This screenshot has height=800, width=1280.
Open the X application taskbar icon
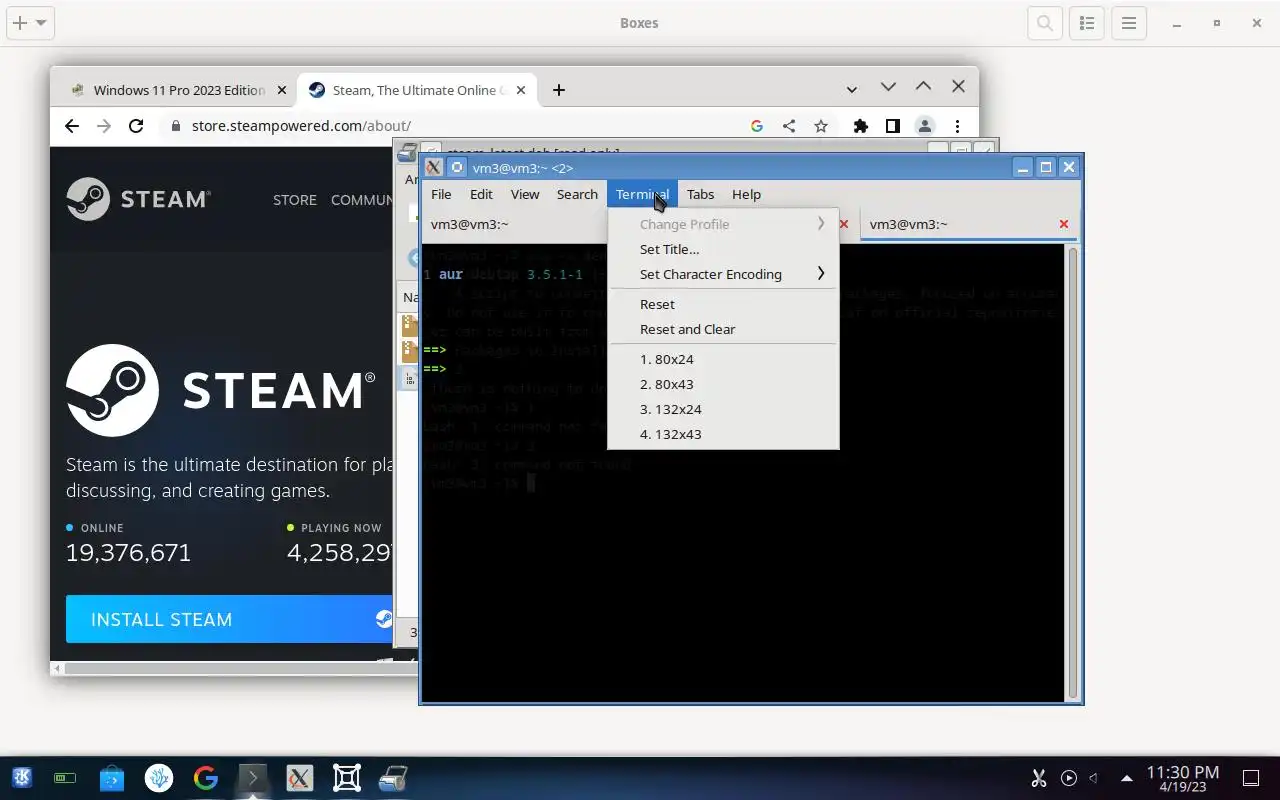(299, 778)
